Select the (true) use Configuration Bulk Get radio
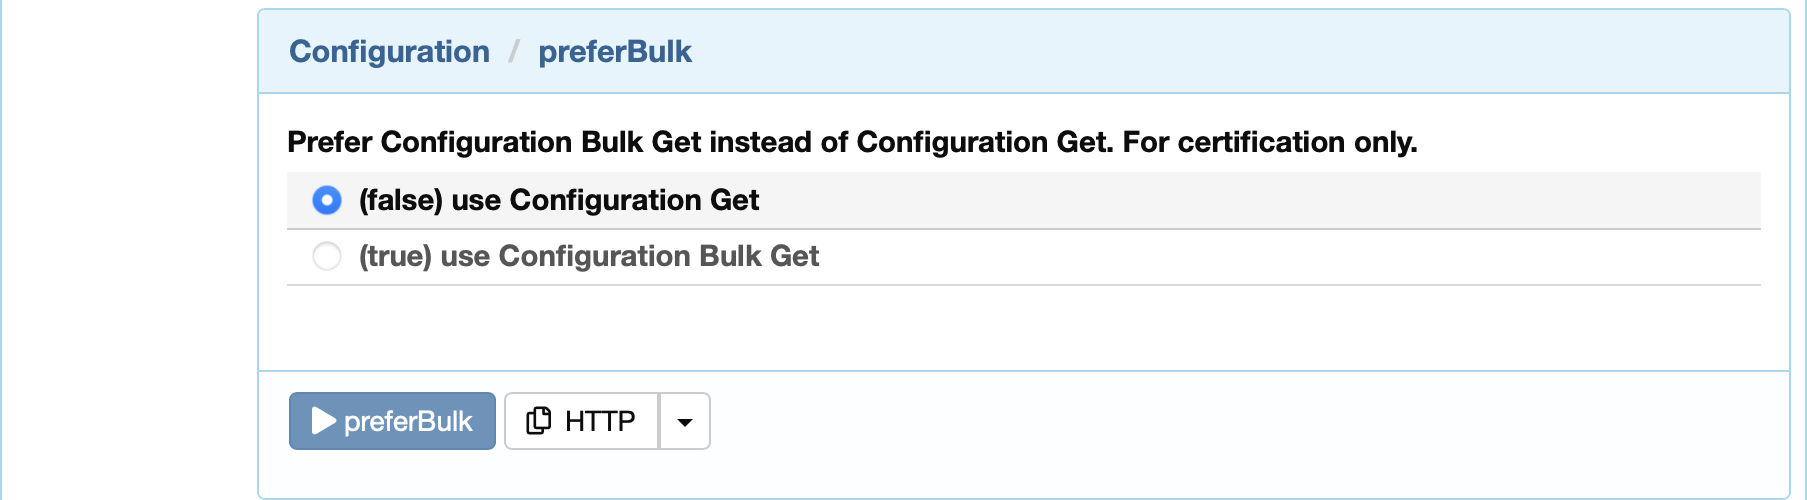This screenshot has height=500, width=1807. pos(327,256)
